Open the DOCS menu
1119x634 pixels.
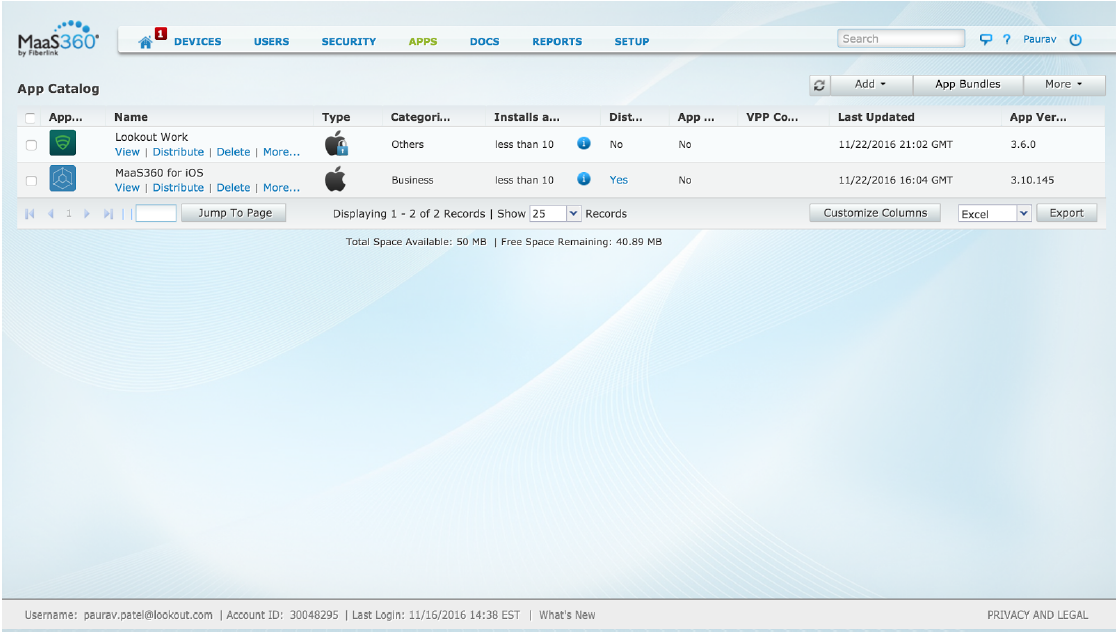[x=485, y=42]
